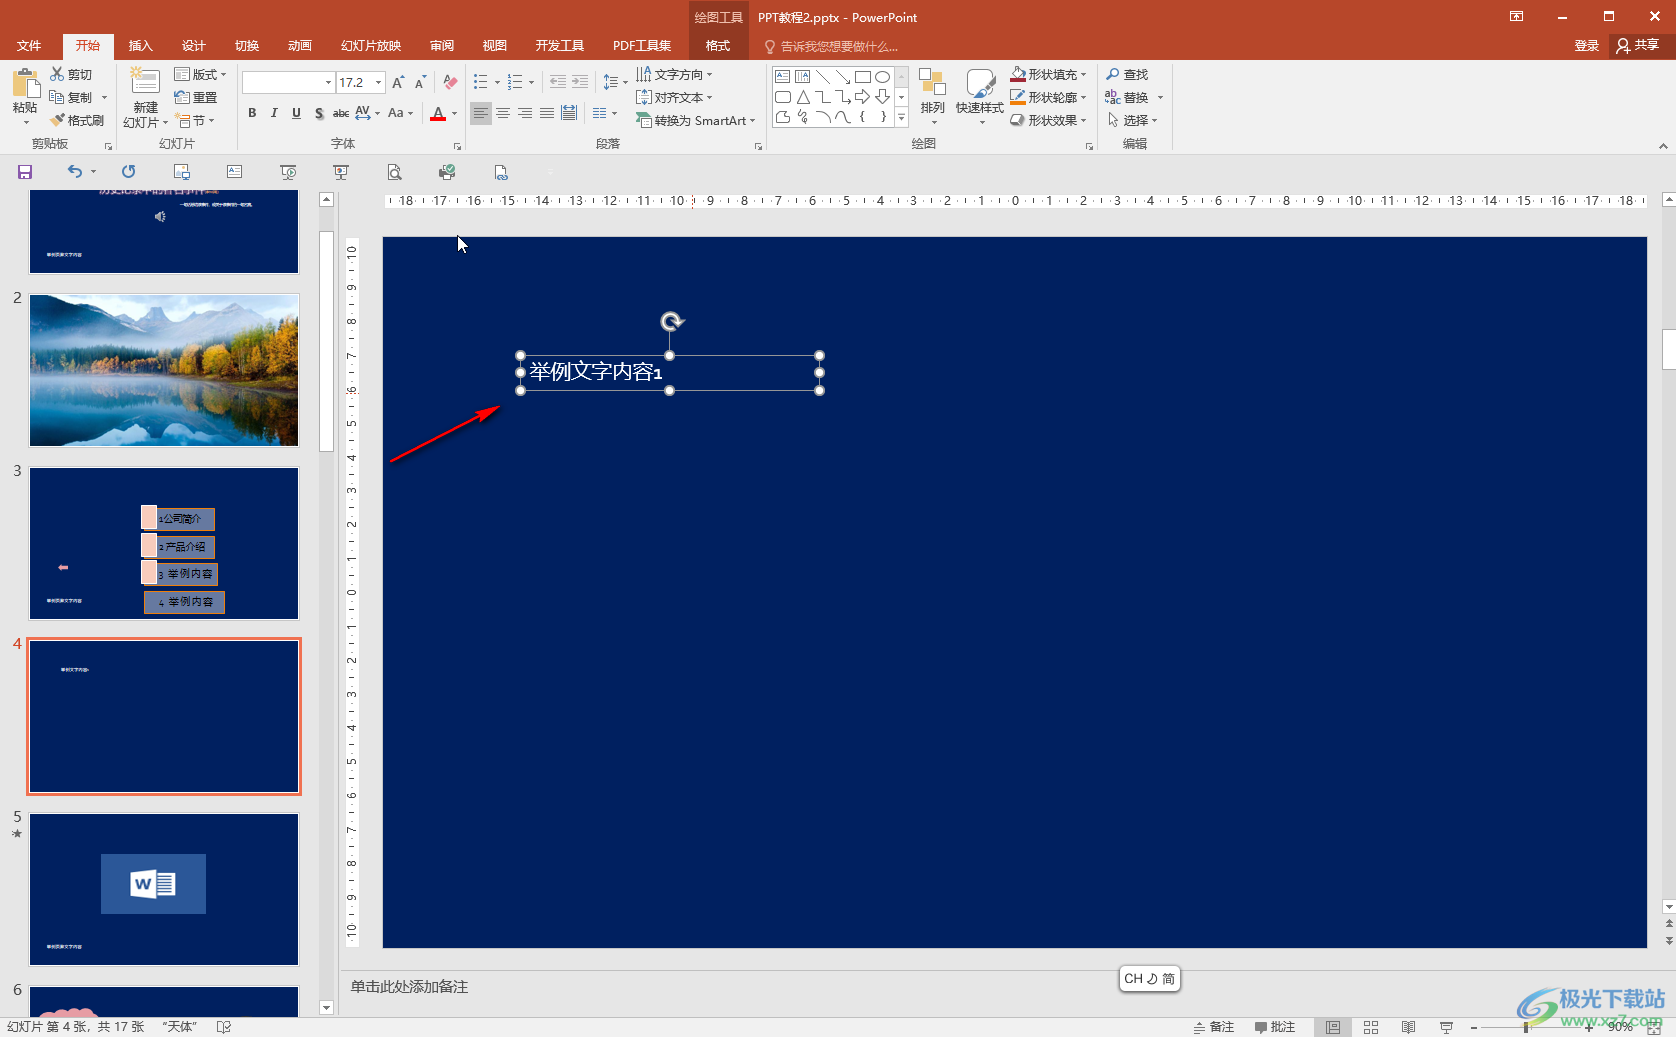The height and width of the screenshot is (1037, 1676).
Task: Convert text to SmartArt (转换为 SmartArt)
Action: [x=696, y=120]
